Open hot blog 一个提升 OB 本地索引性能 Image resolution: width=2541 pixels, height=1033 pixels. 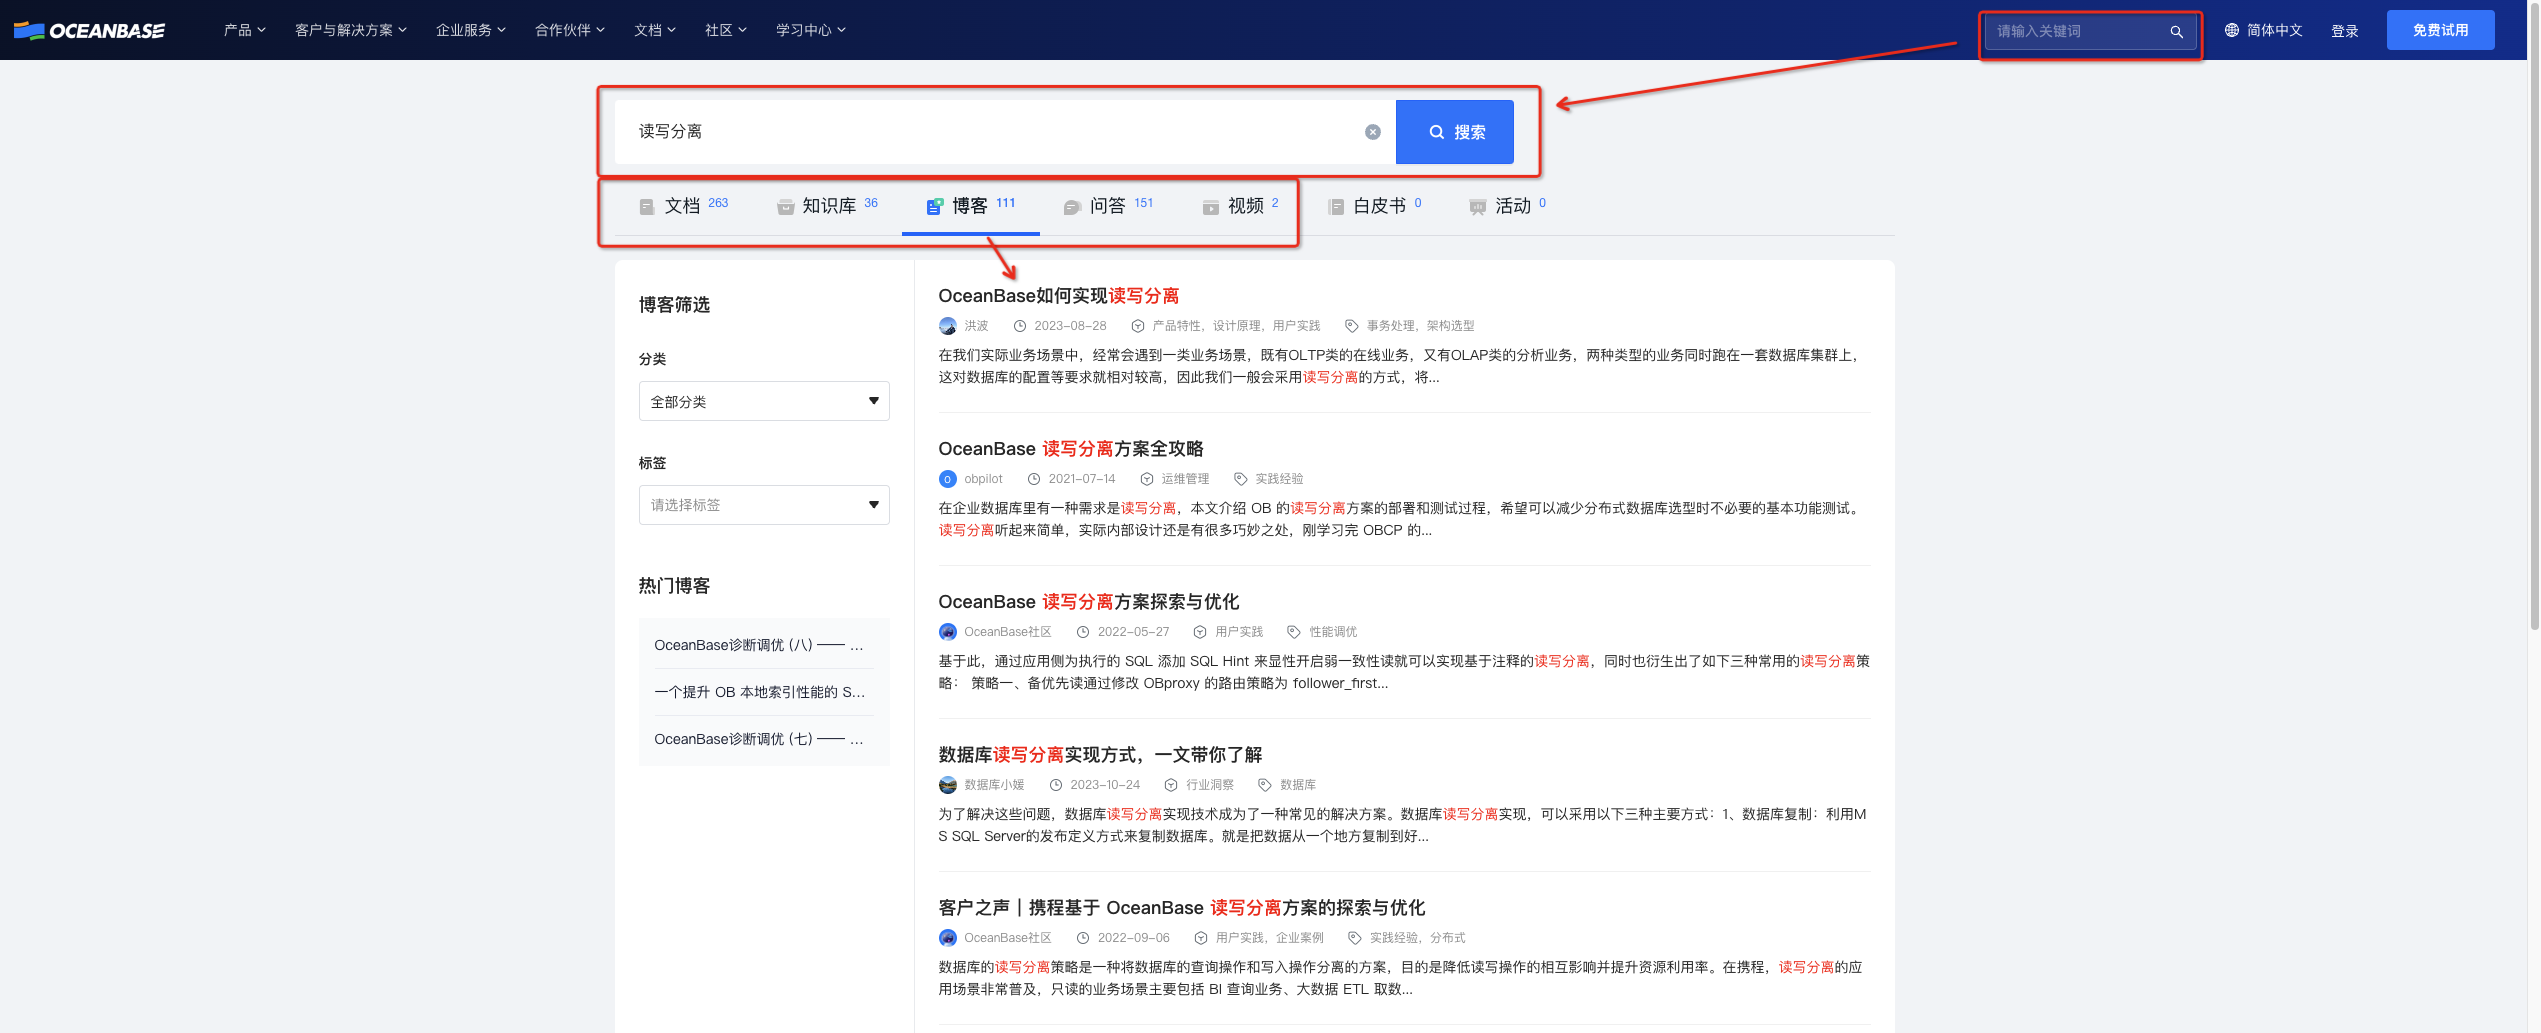[x=758, y=692]
